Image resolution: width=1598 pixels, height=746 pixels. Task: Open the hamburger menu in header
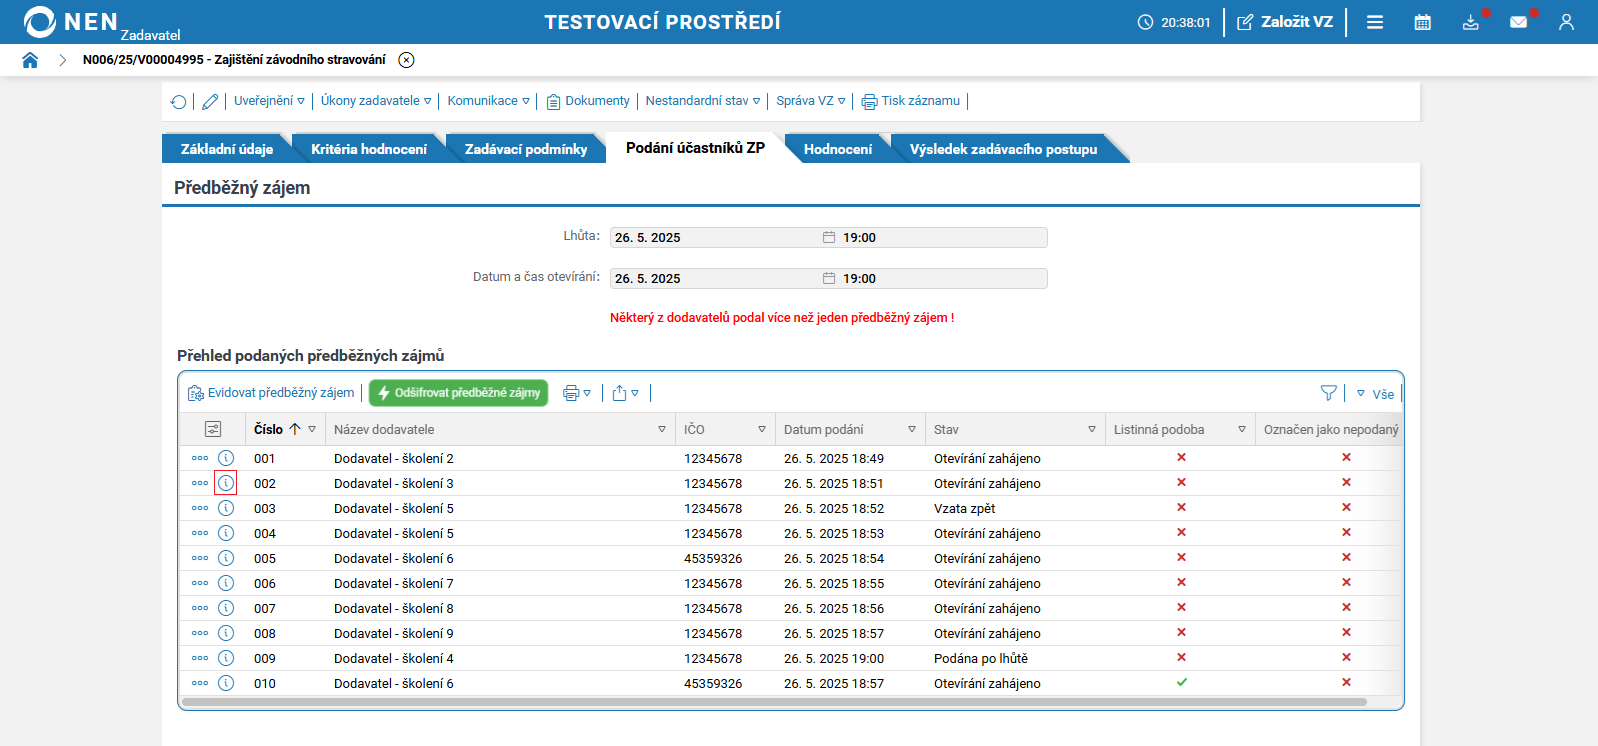pos(1375,22)
